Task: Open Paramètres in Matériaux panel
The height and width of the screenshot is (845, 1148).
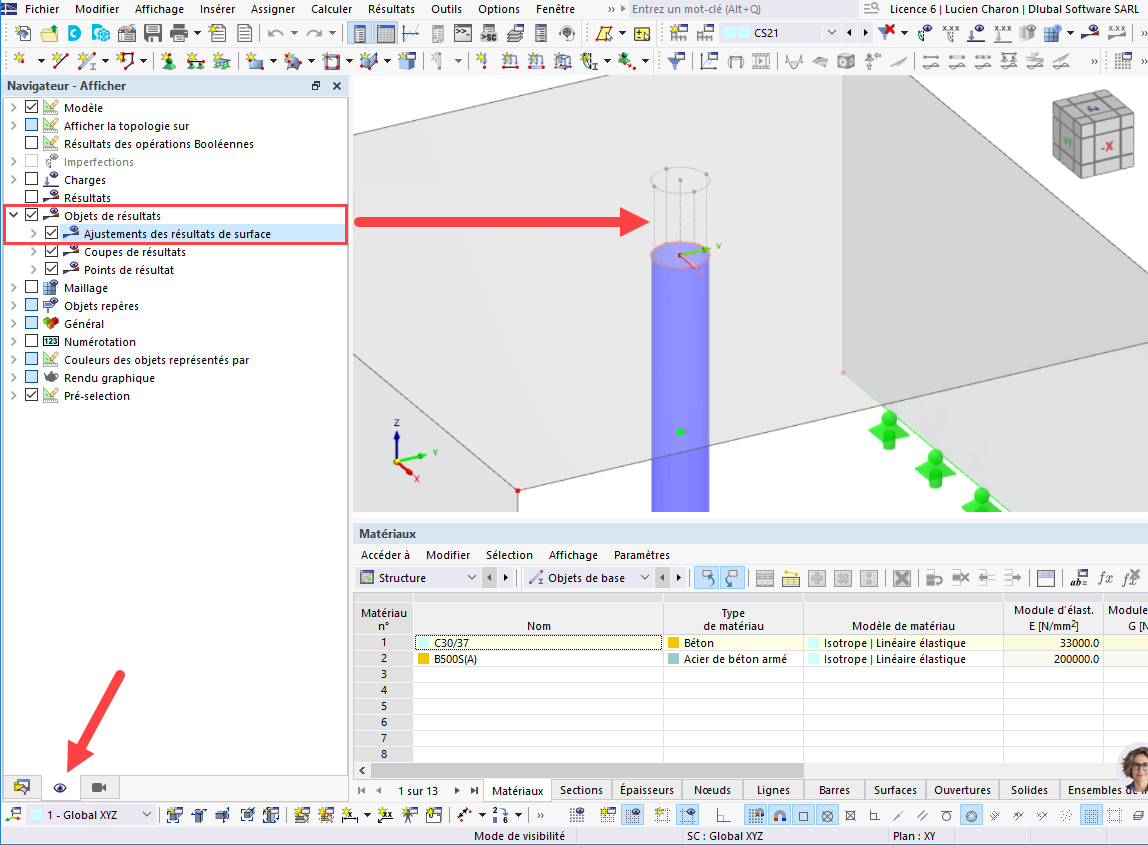Action: 641,555
